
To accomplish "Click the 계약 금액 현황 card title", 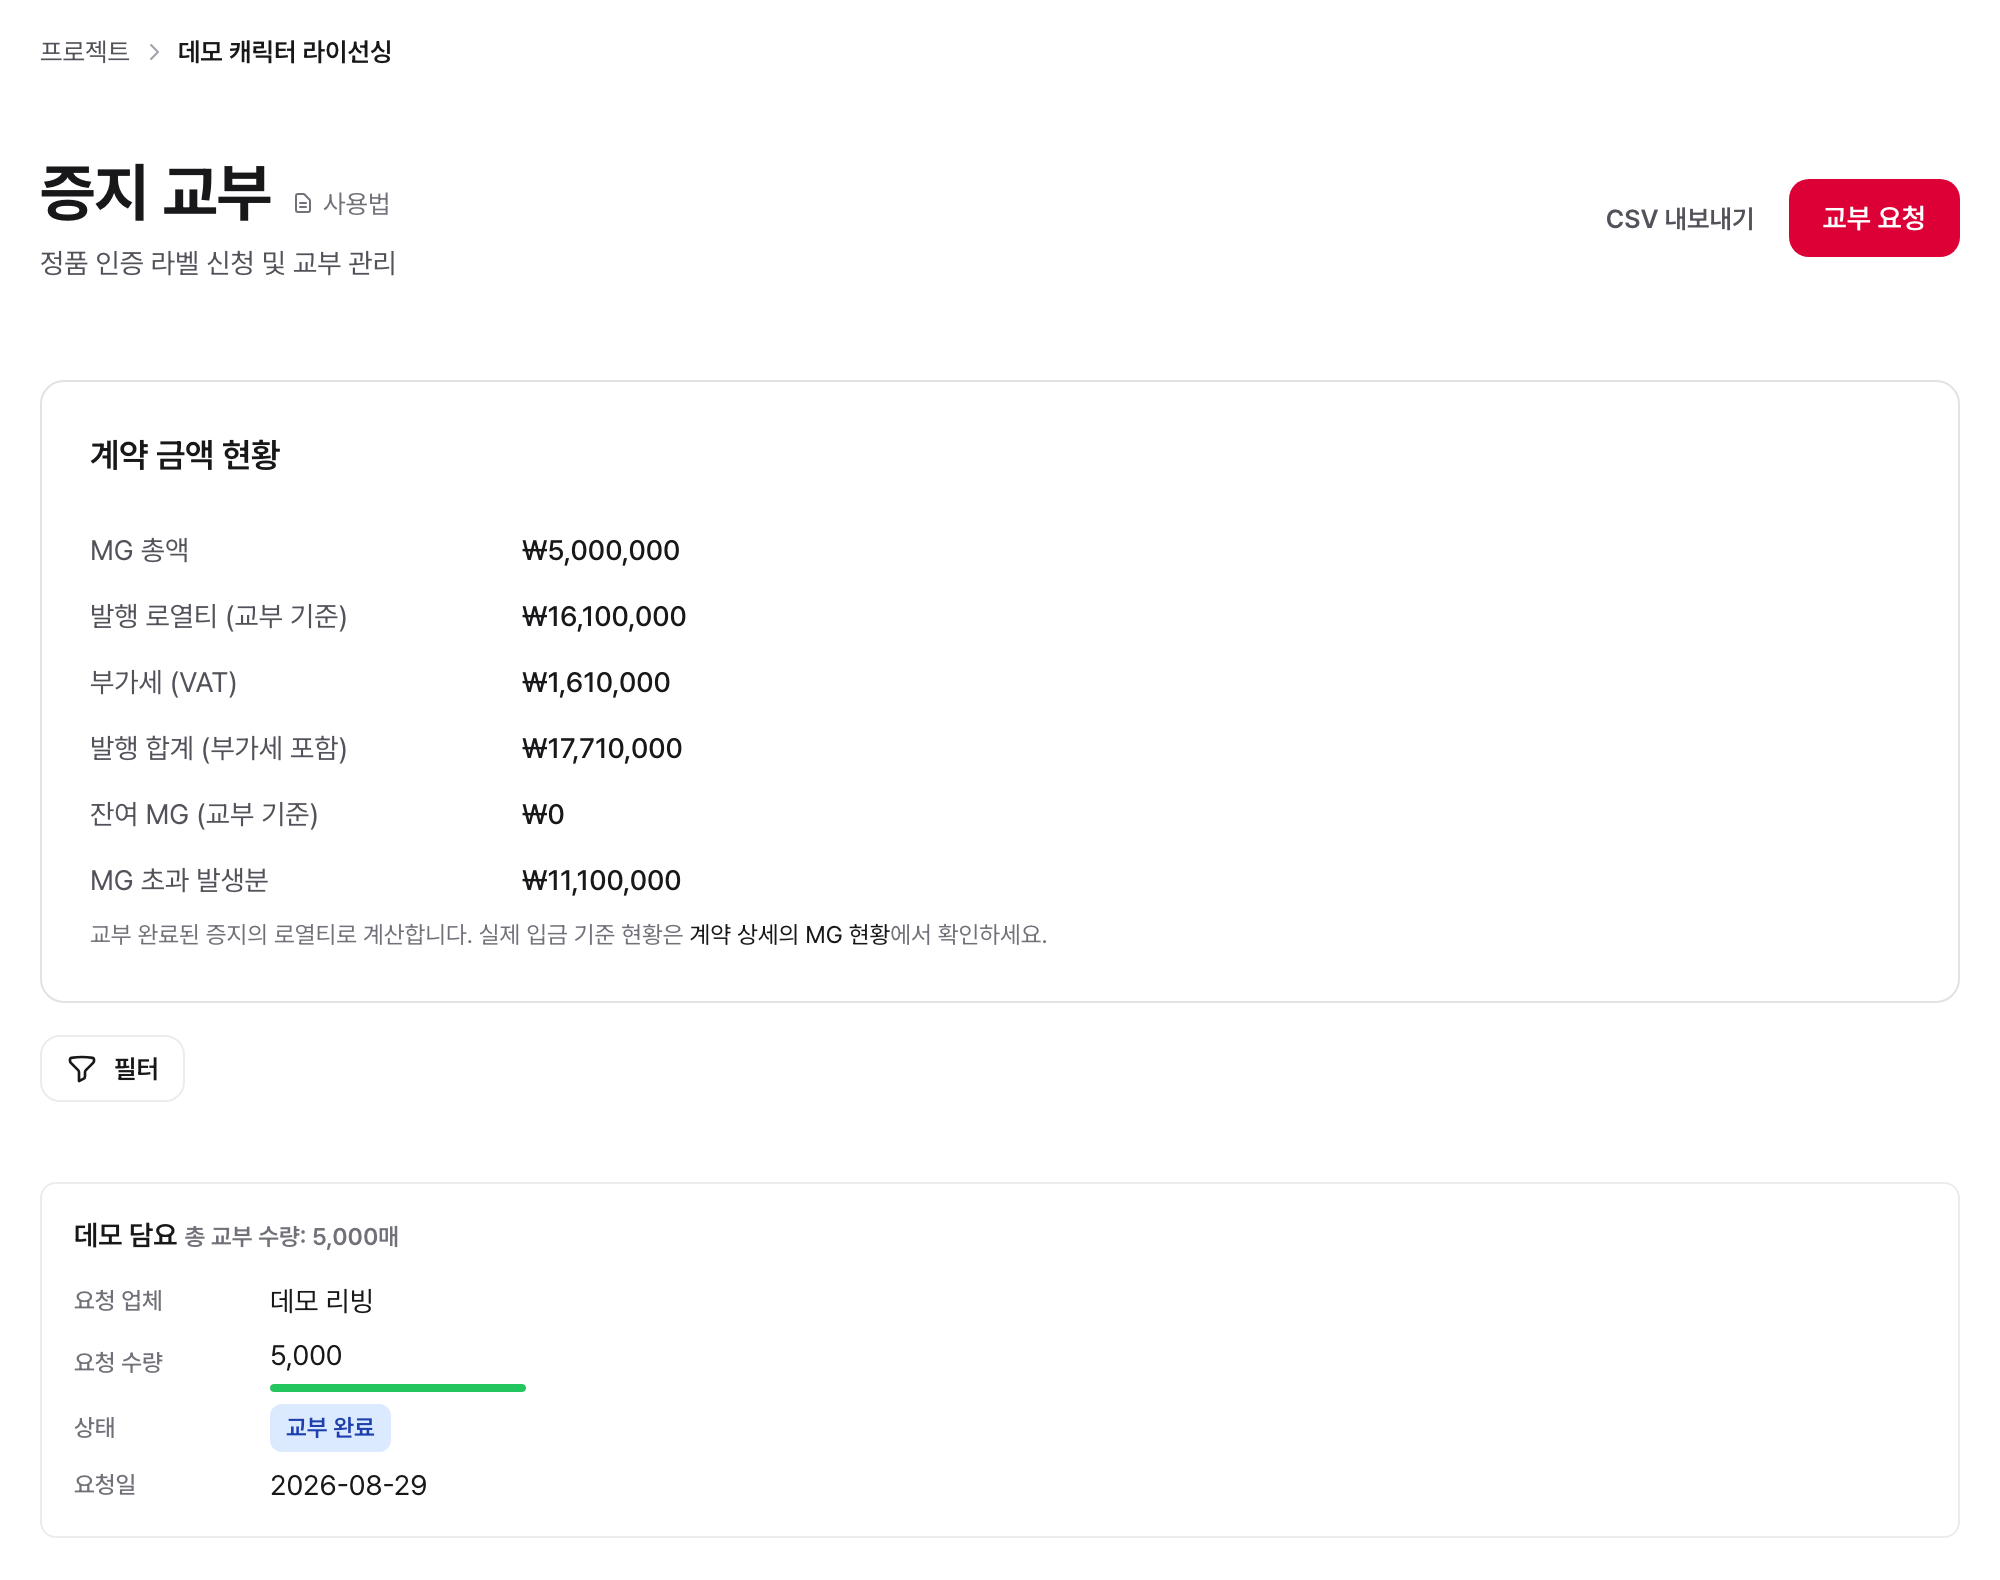I will (x=185, y=455).
